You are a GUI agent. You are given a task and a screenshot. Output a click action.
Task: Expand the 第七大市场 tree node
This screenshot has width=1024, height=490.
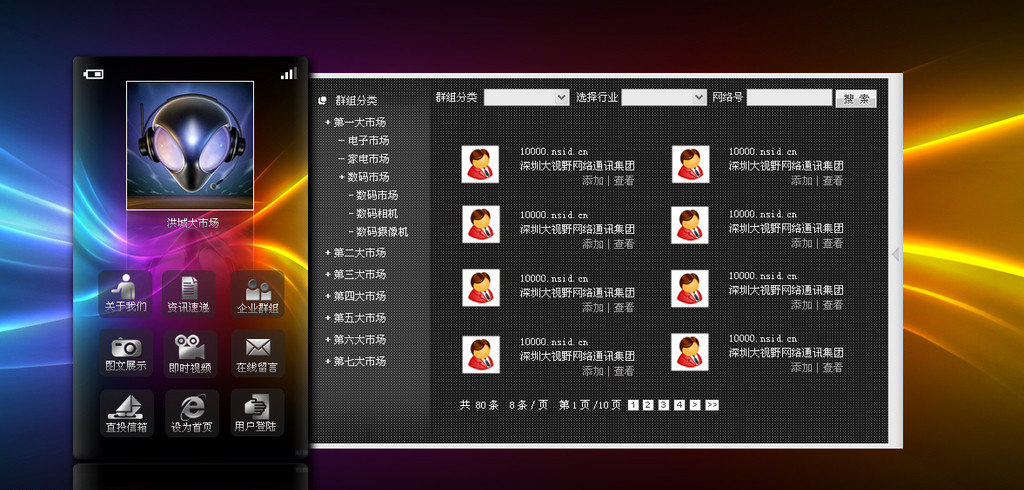pyautogui.click(x=355, y=361)
